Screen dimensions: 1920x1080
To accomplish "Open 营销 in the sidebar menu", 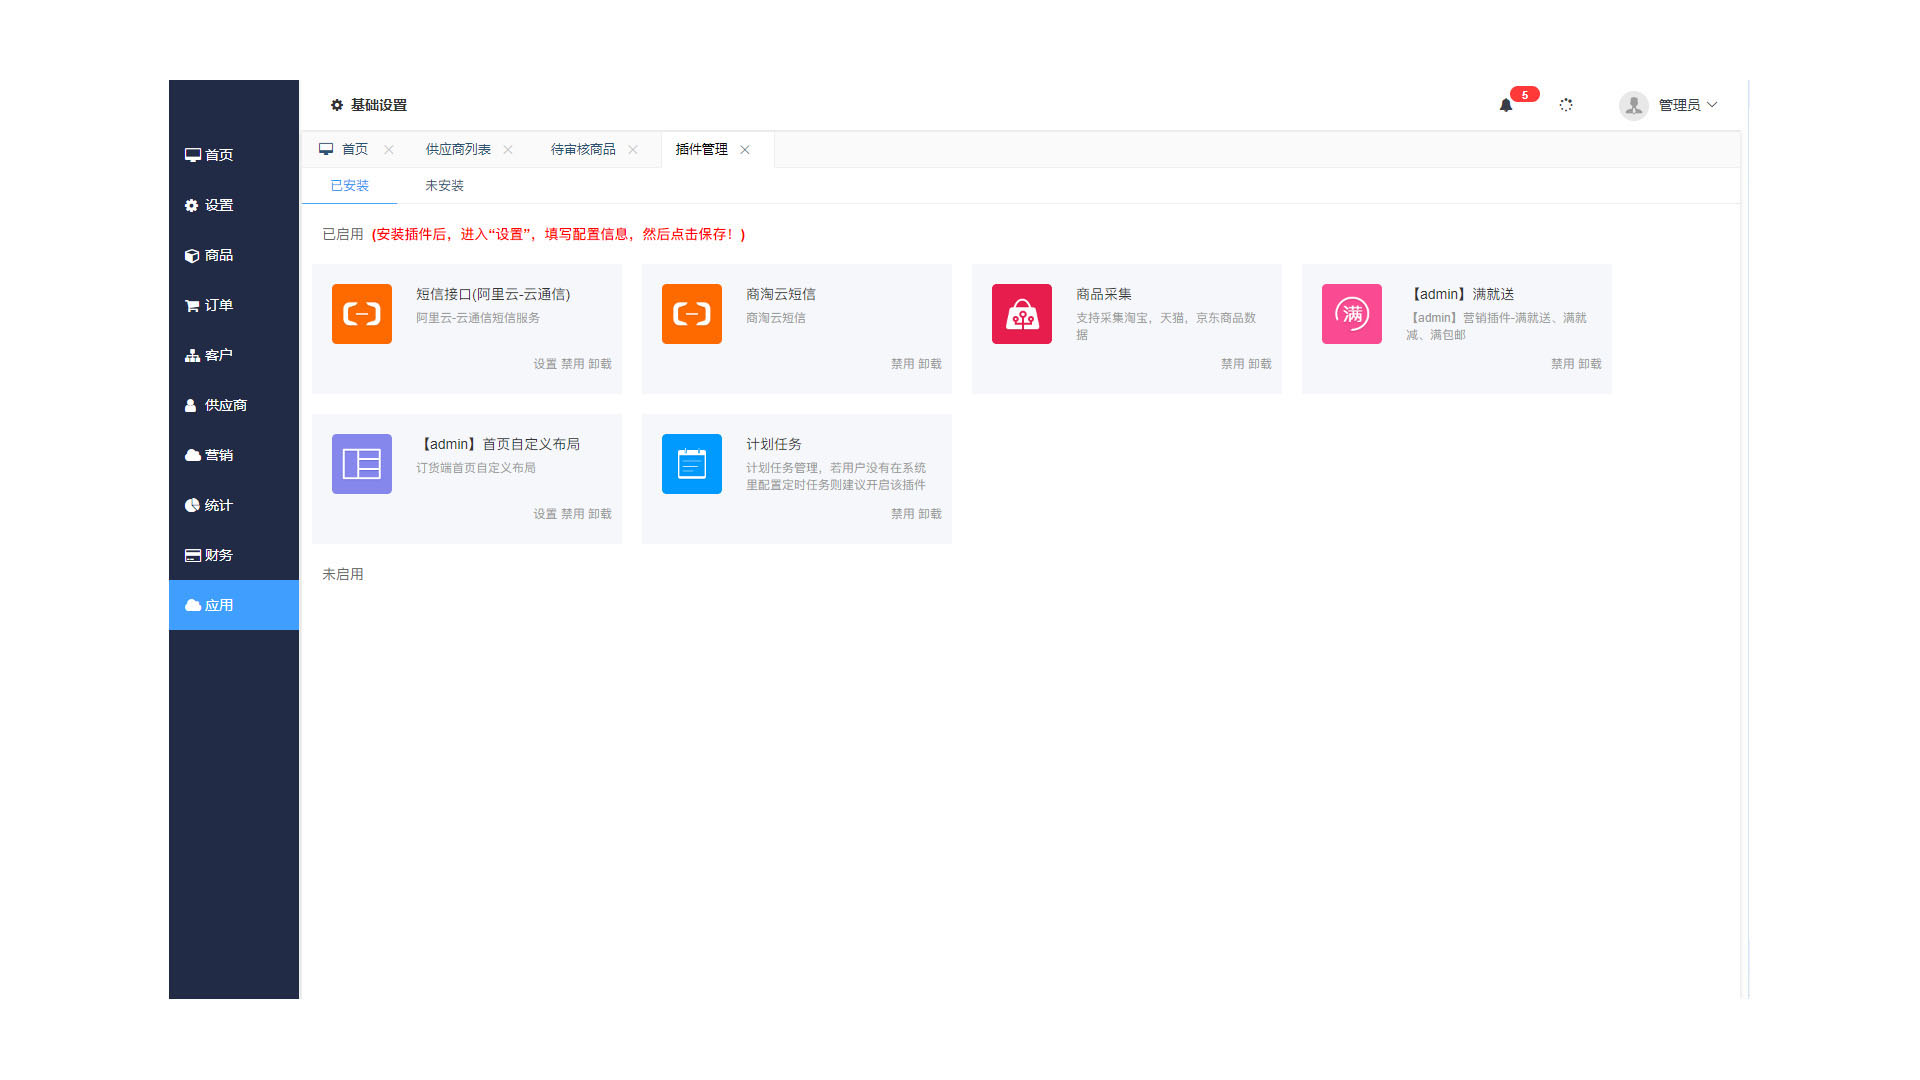I will [x=218, y=455].
